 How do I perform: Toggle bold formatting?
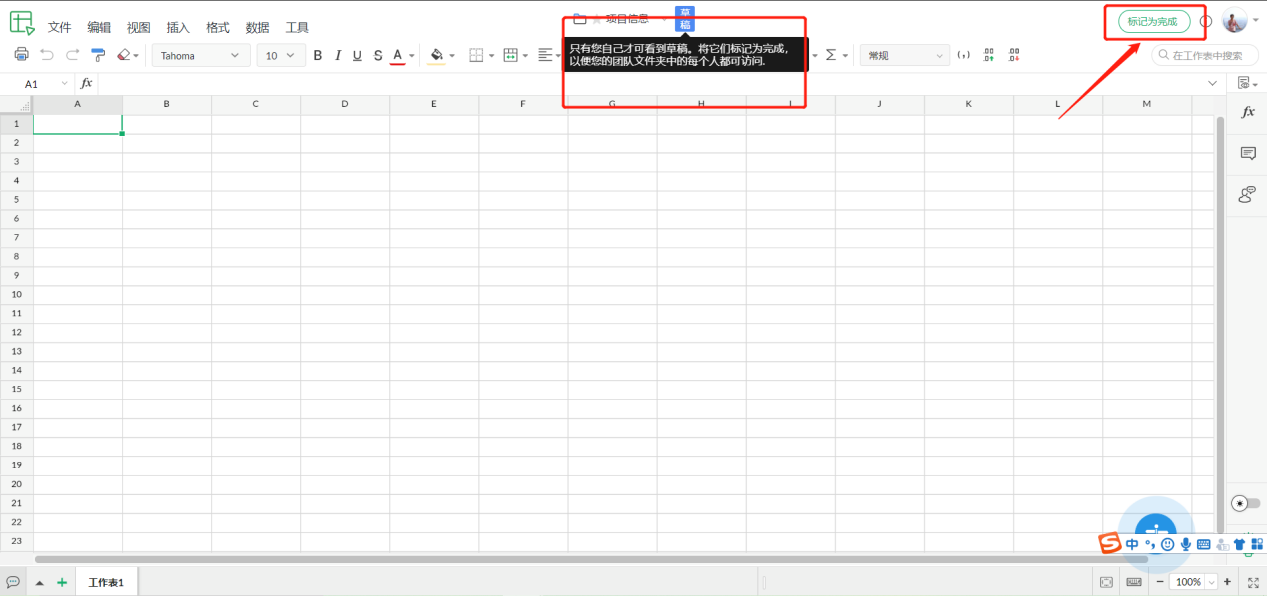click(x=318, y=55)
